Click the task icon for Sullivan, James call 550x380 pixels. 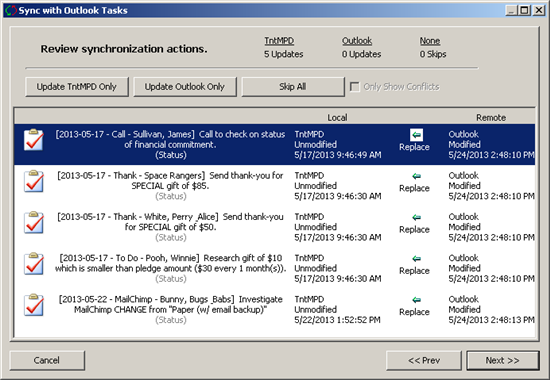click(34, 140)
